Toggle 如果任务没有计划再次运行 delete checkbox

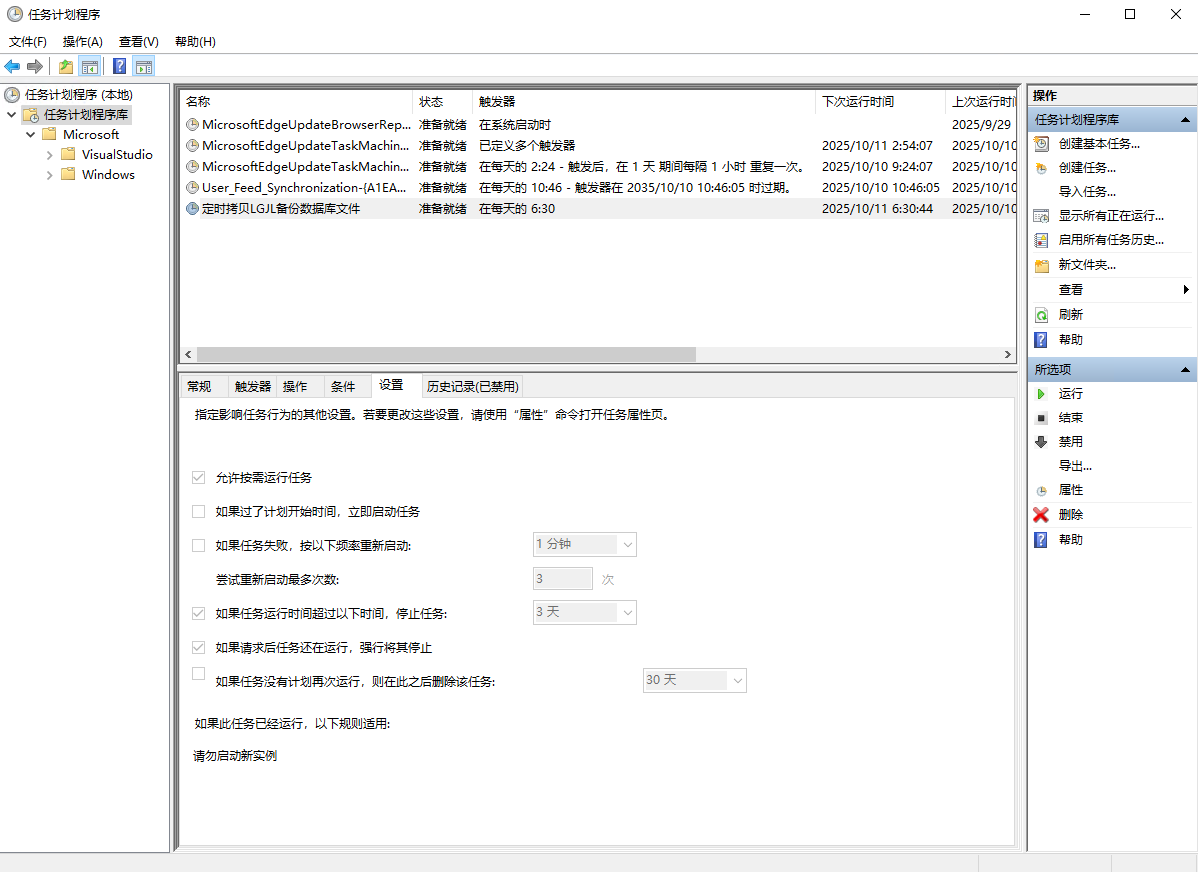coord(199,673)
